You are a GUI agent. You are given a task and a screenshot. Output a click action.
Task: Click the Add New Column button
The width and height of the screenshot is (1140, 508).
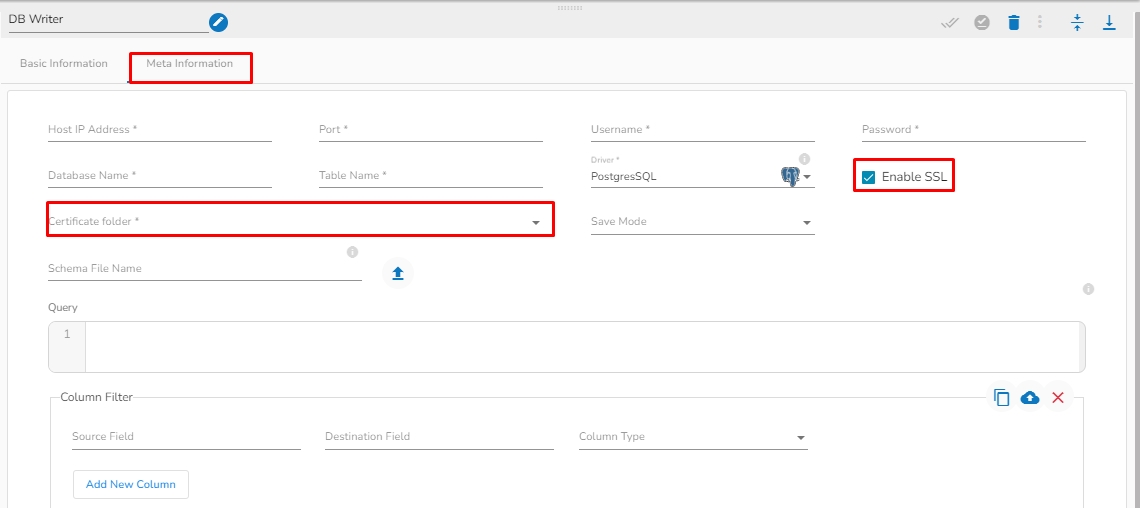[x=131, y=484]
